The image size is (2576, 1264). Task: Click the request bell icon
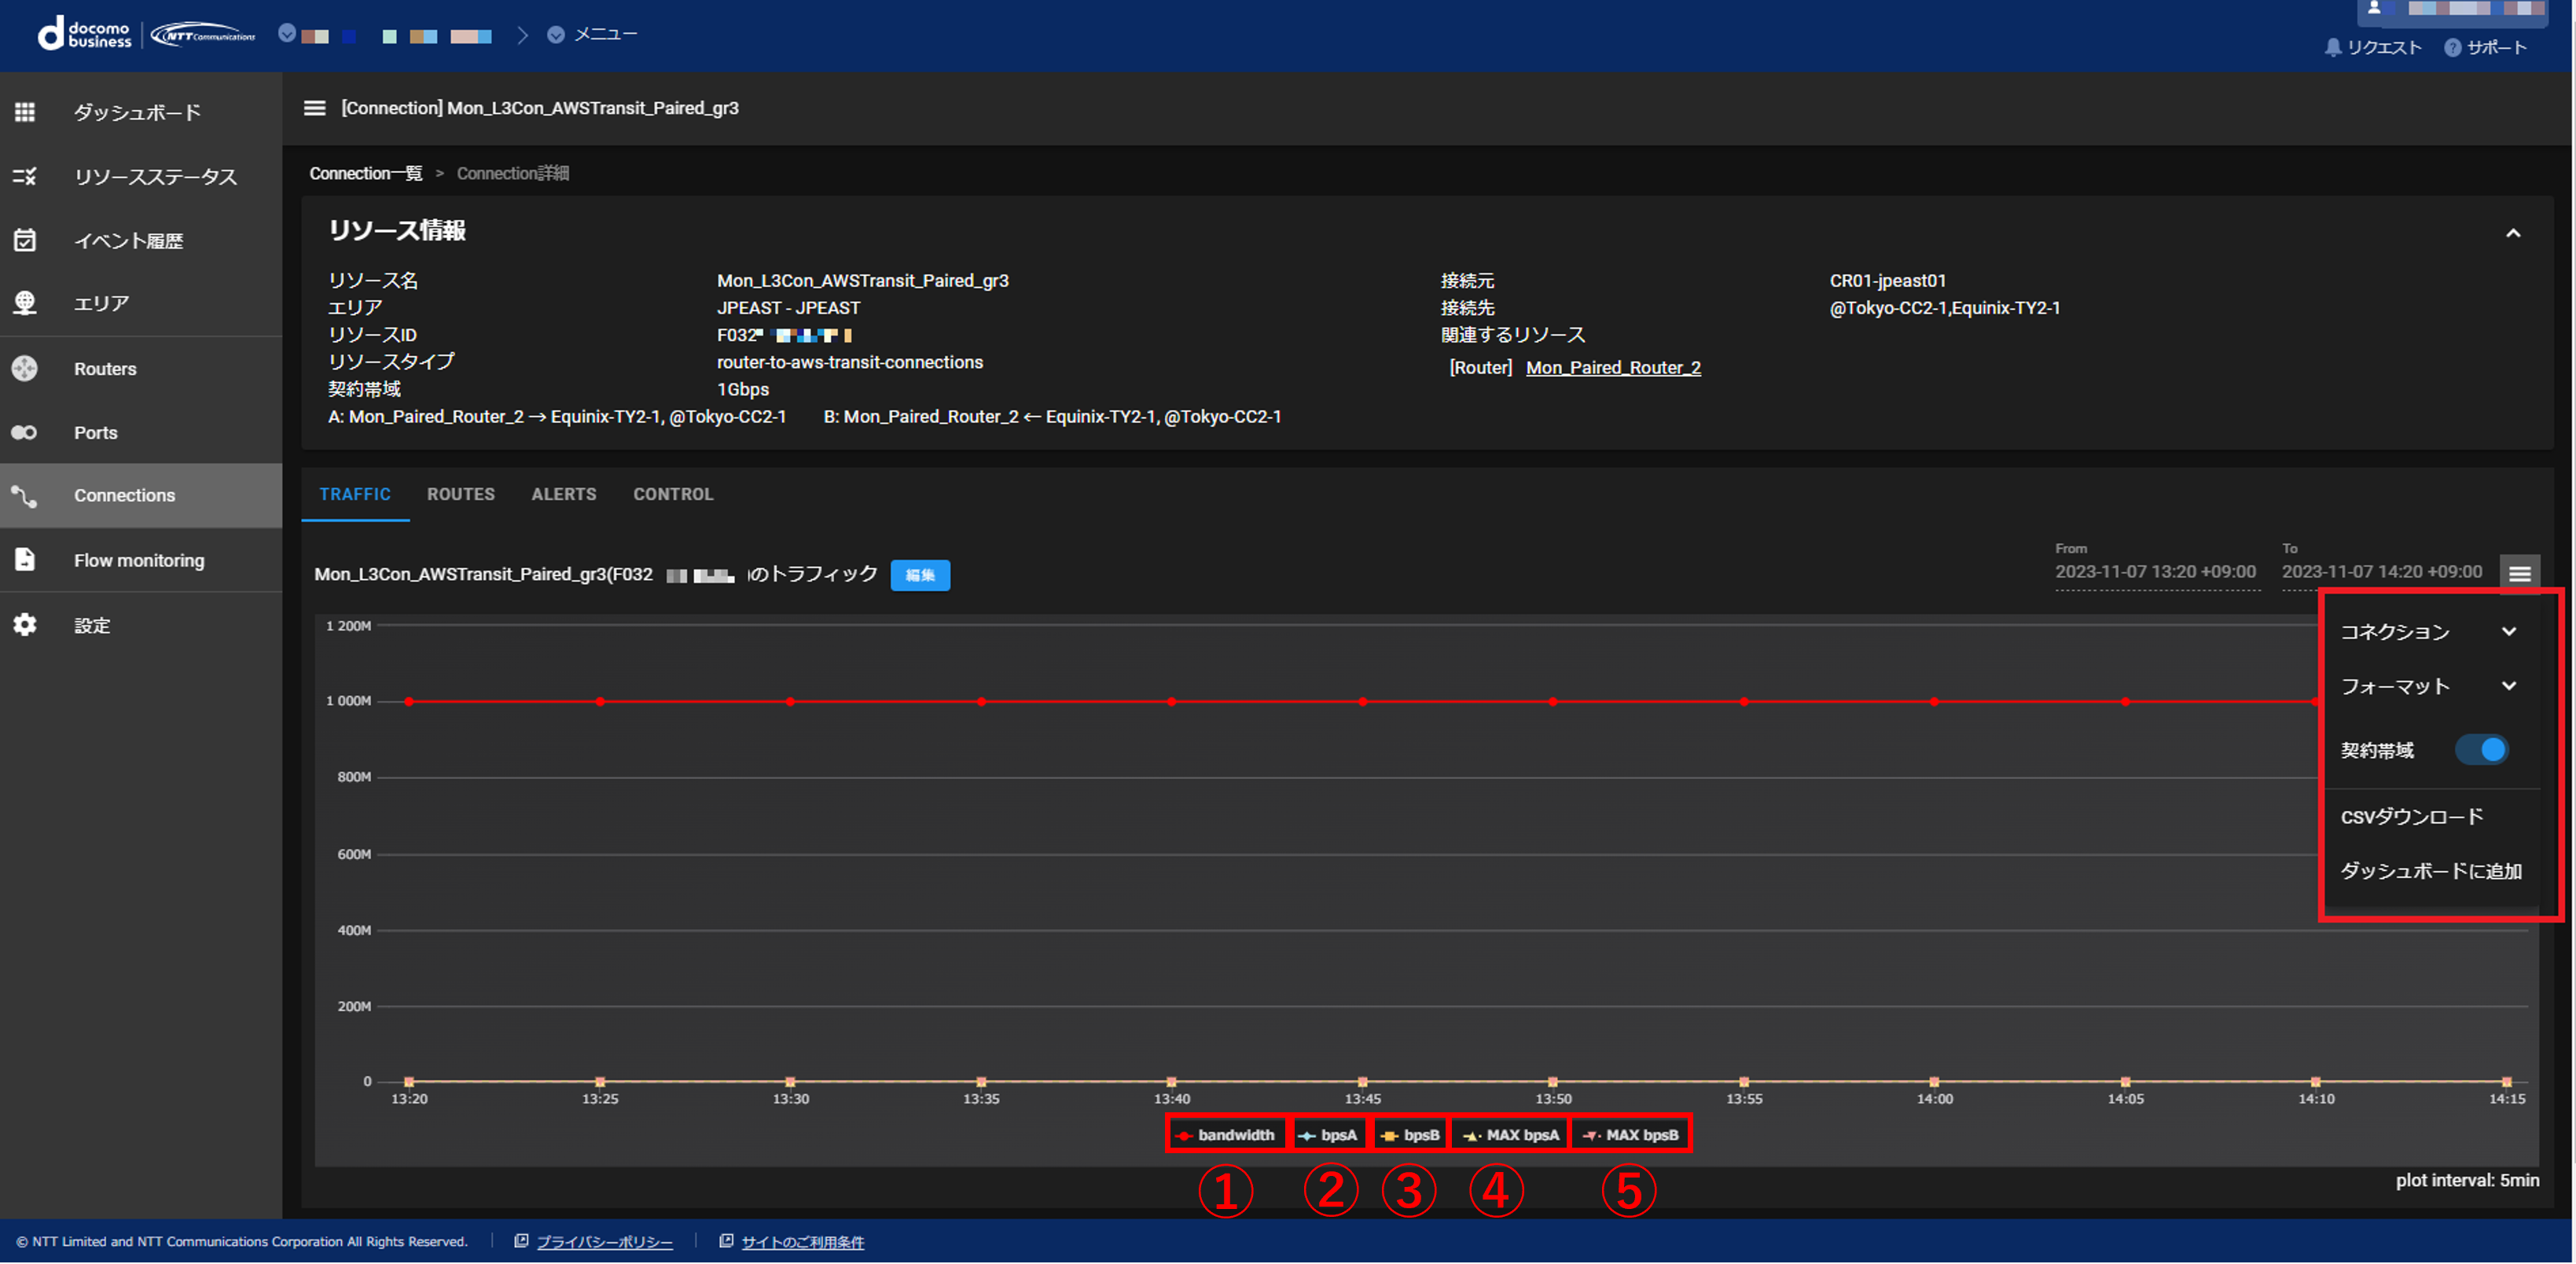pyautogui.click(x=2332, y=47)
